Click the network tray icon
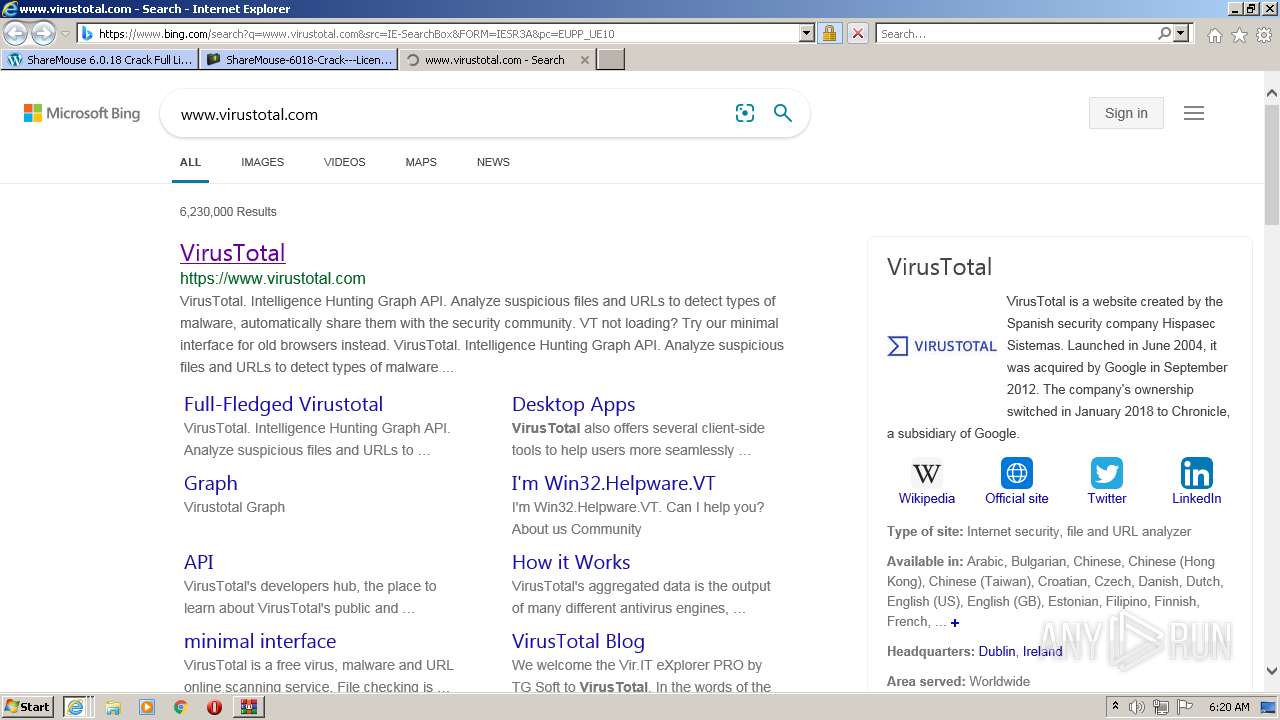 tap(1163, 707)
